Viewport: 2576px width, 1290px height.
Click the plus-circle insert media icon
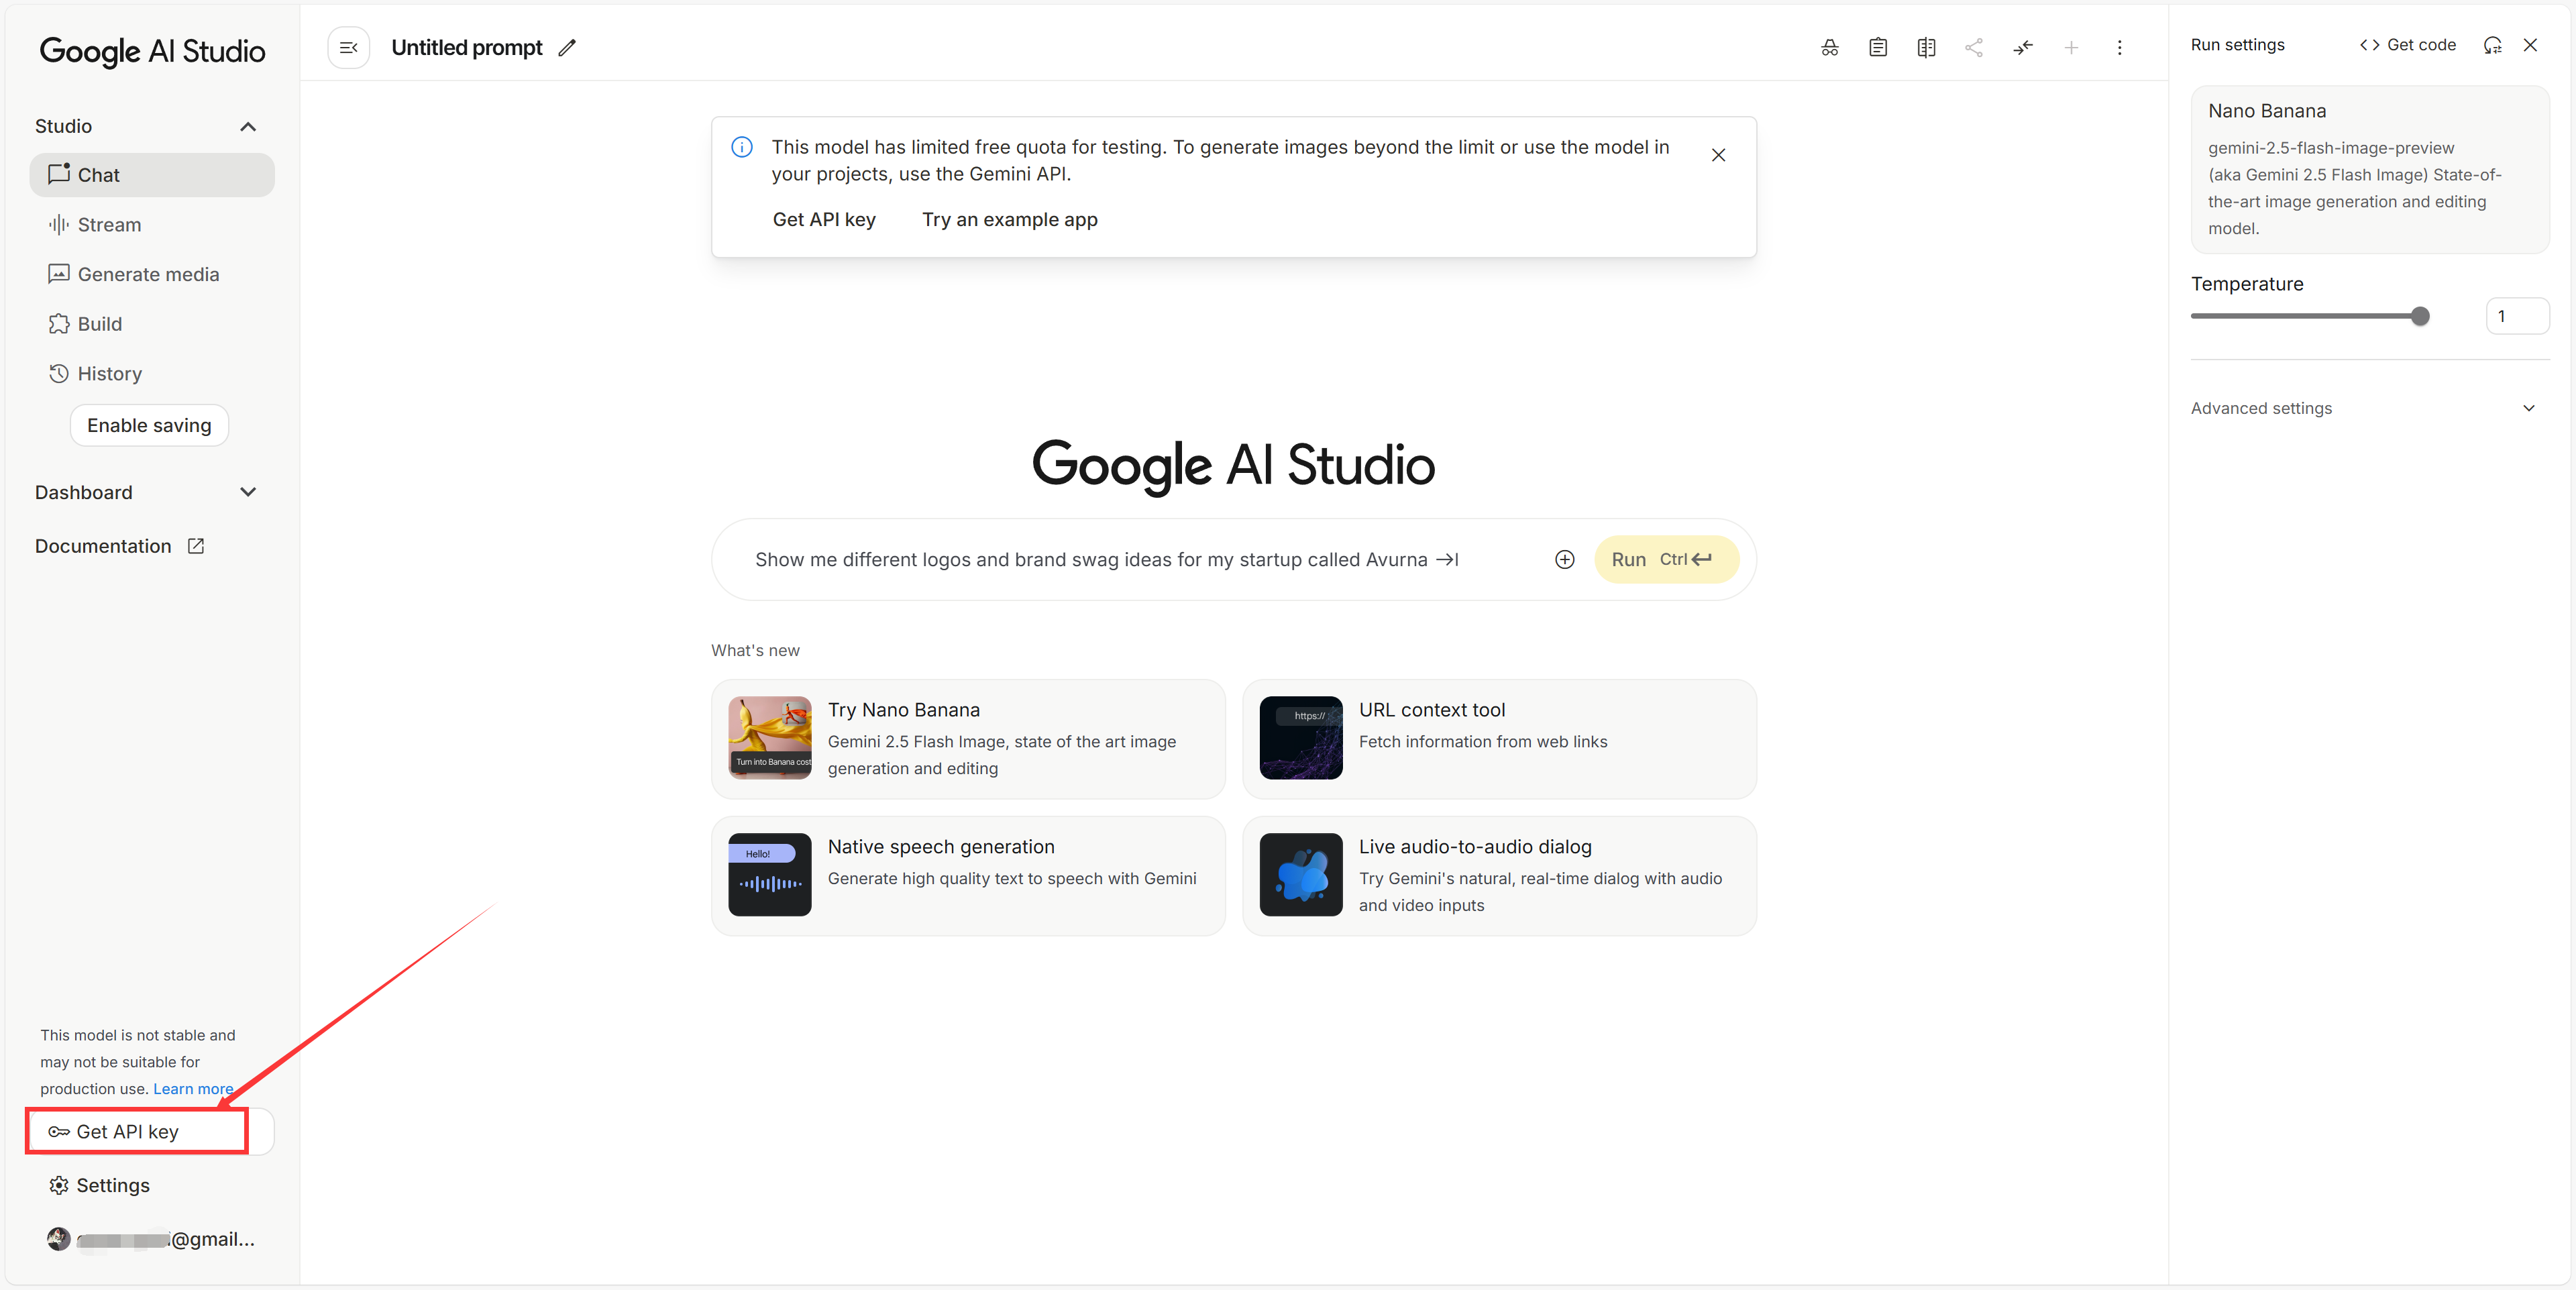click(x=1564, y=559)
